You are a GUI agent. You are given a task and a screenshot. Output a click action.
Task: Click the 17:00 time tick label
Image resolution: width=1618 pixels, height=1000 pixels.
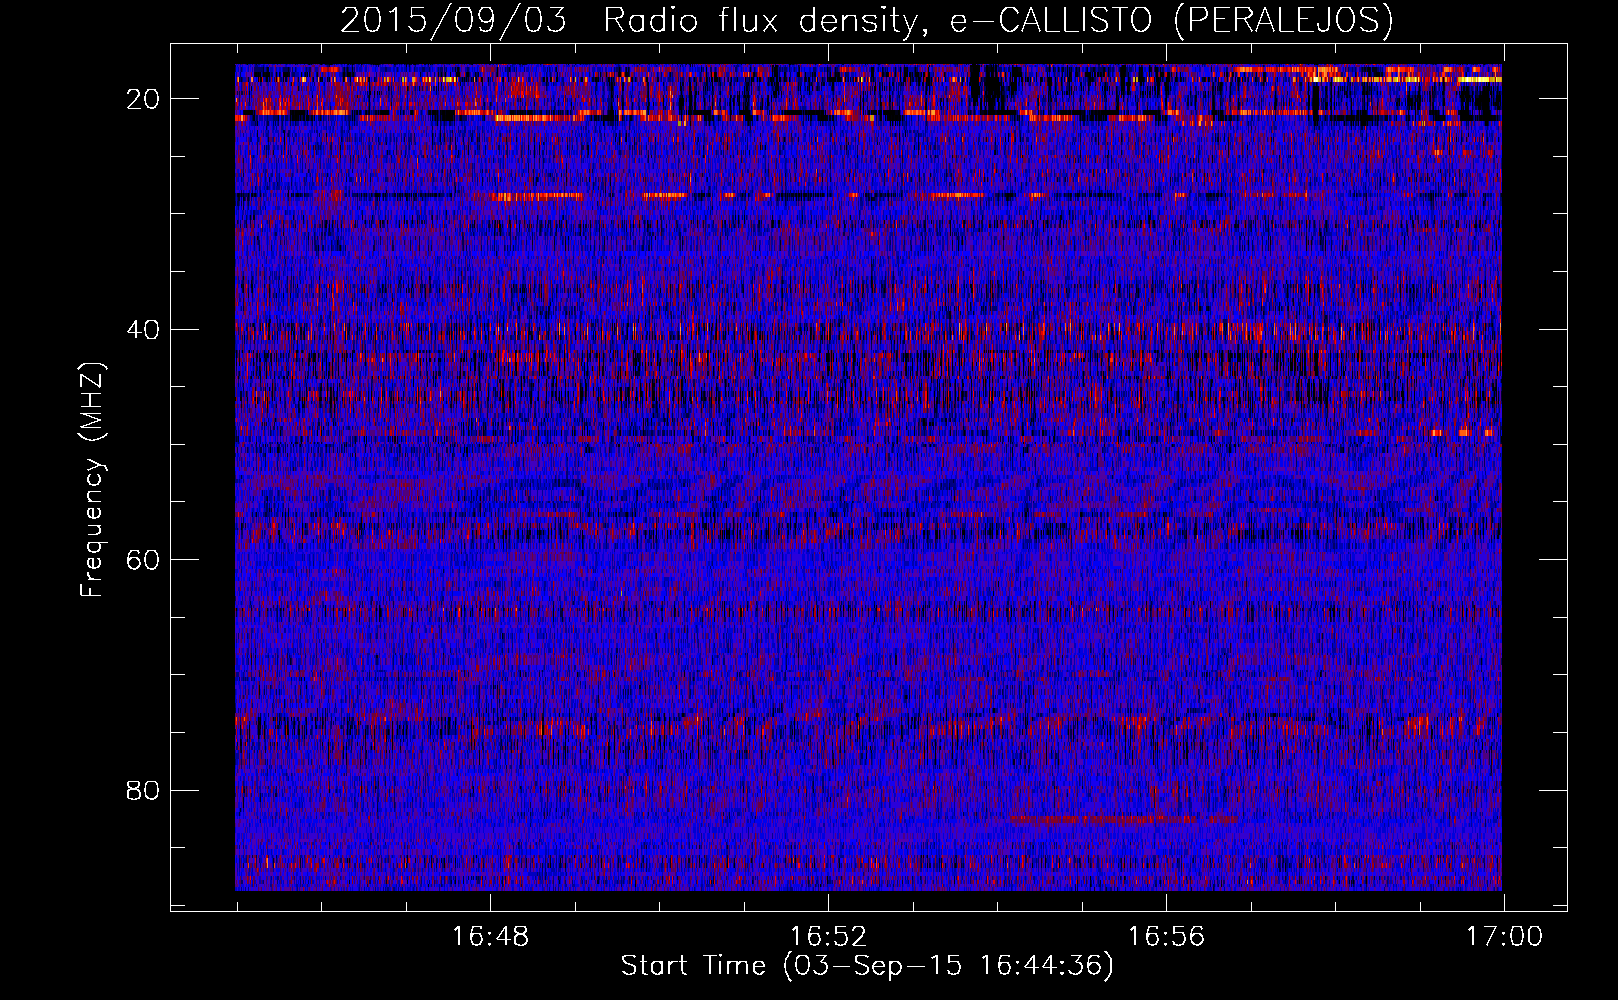tap(1504, 937)
